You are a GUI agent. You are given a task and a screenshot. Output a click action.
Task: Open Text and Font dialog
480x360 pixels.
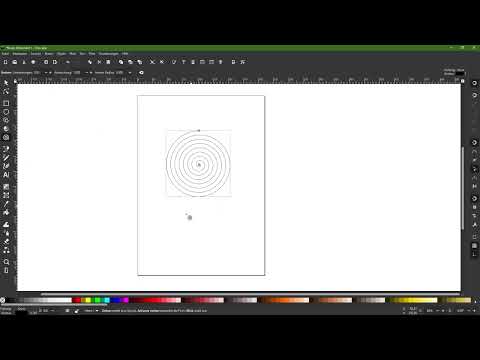[x=184, y=62]
